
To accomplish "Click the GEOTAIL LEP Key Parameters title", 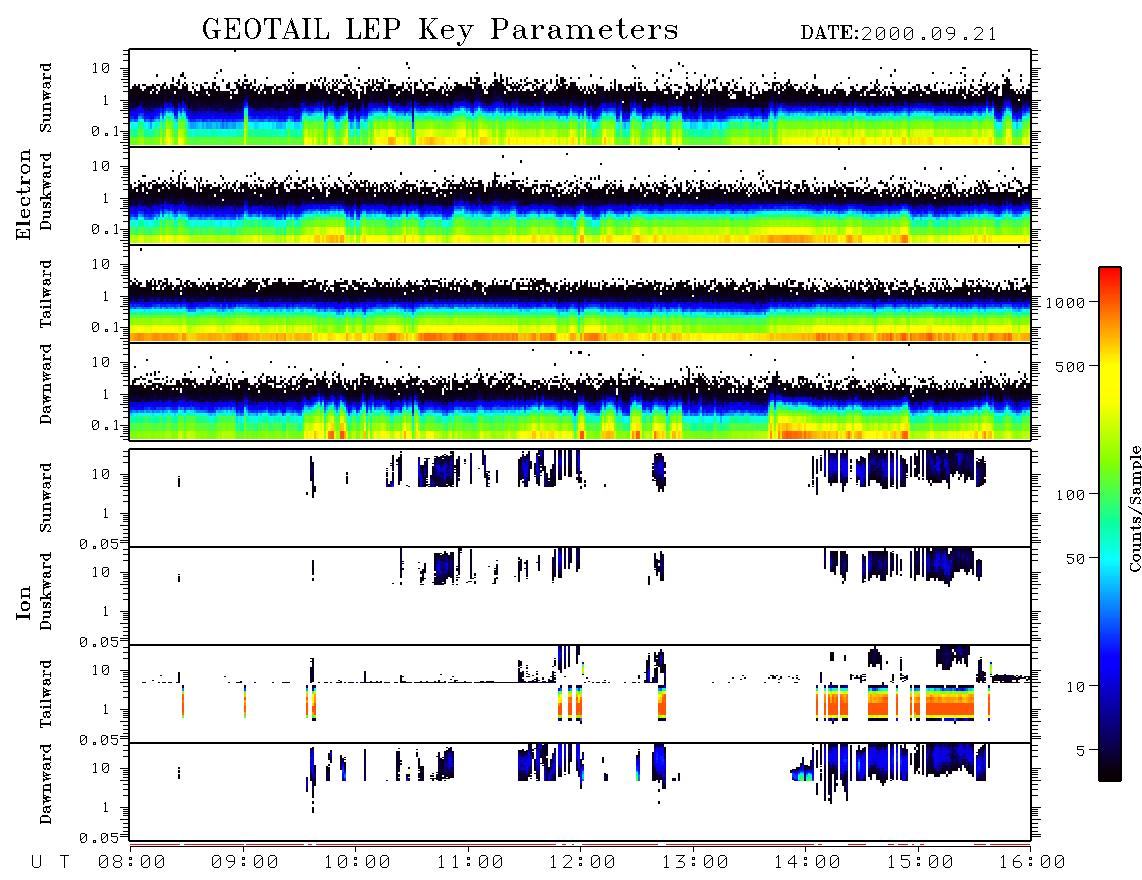I will [440, 30].
